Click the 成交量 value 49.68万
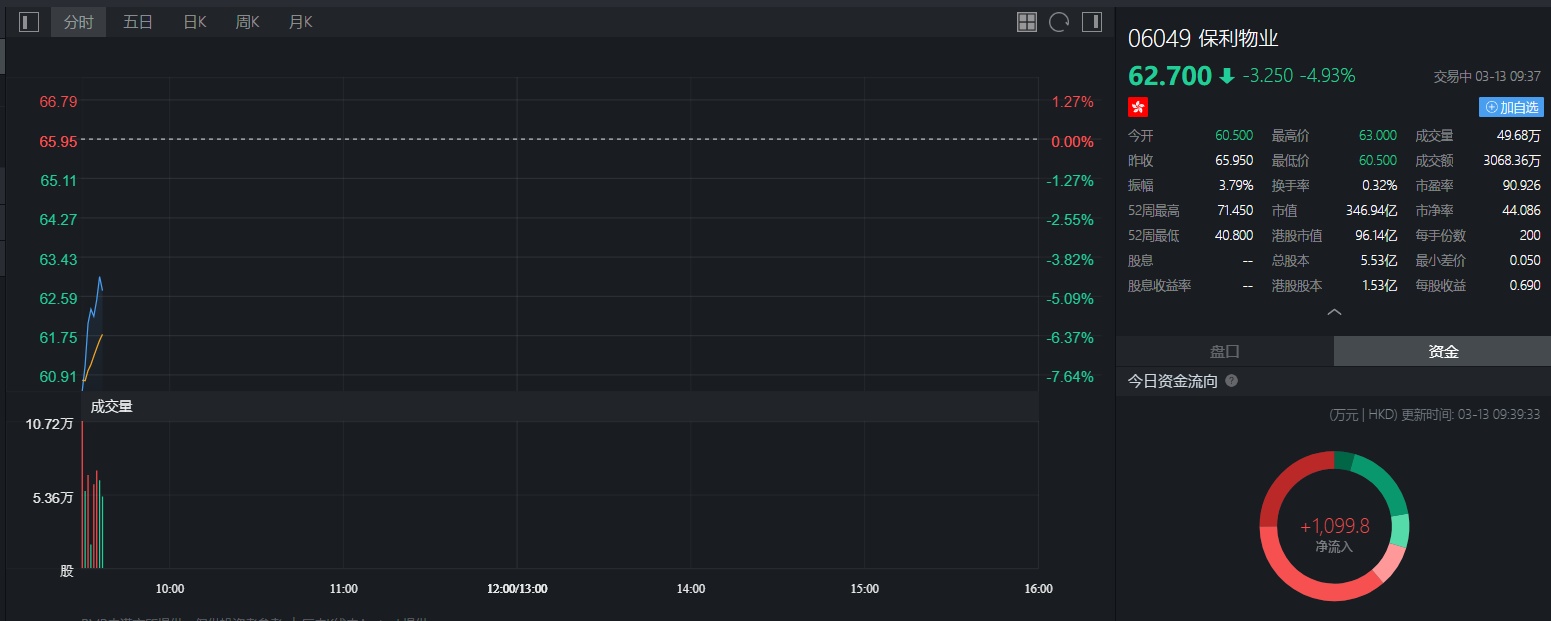Image resolution: width=1551 pixels, height=621 pixels. 1520,135
